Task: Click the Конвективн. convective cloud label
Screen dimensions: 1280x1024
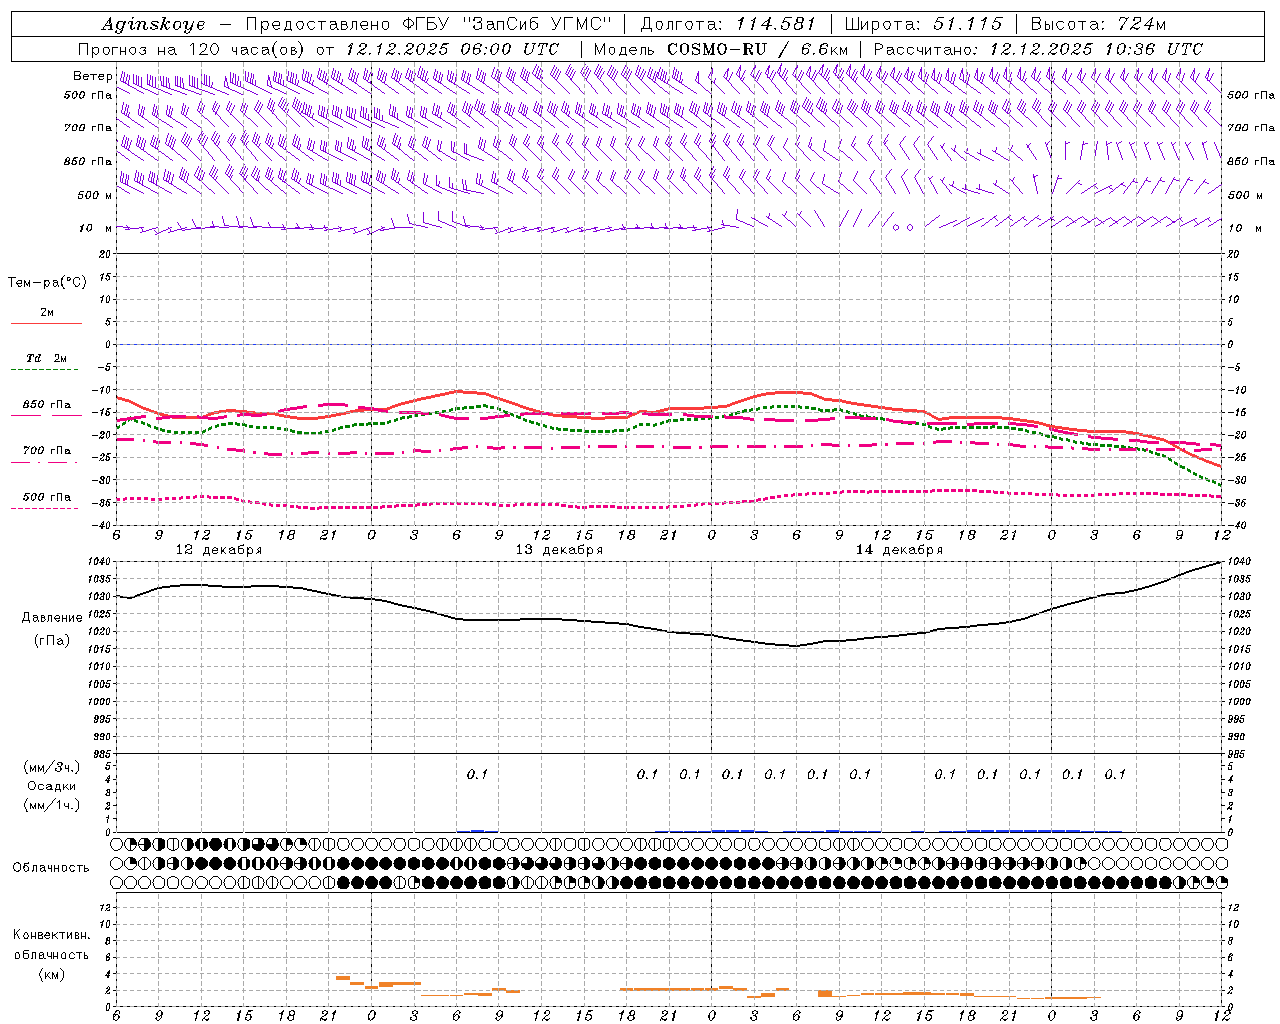Action: tap(51, 935)
